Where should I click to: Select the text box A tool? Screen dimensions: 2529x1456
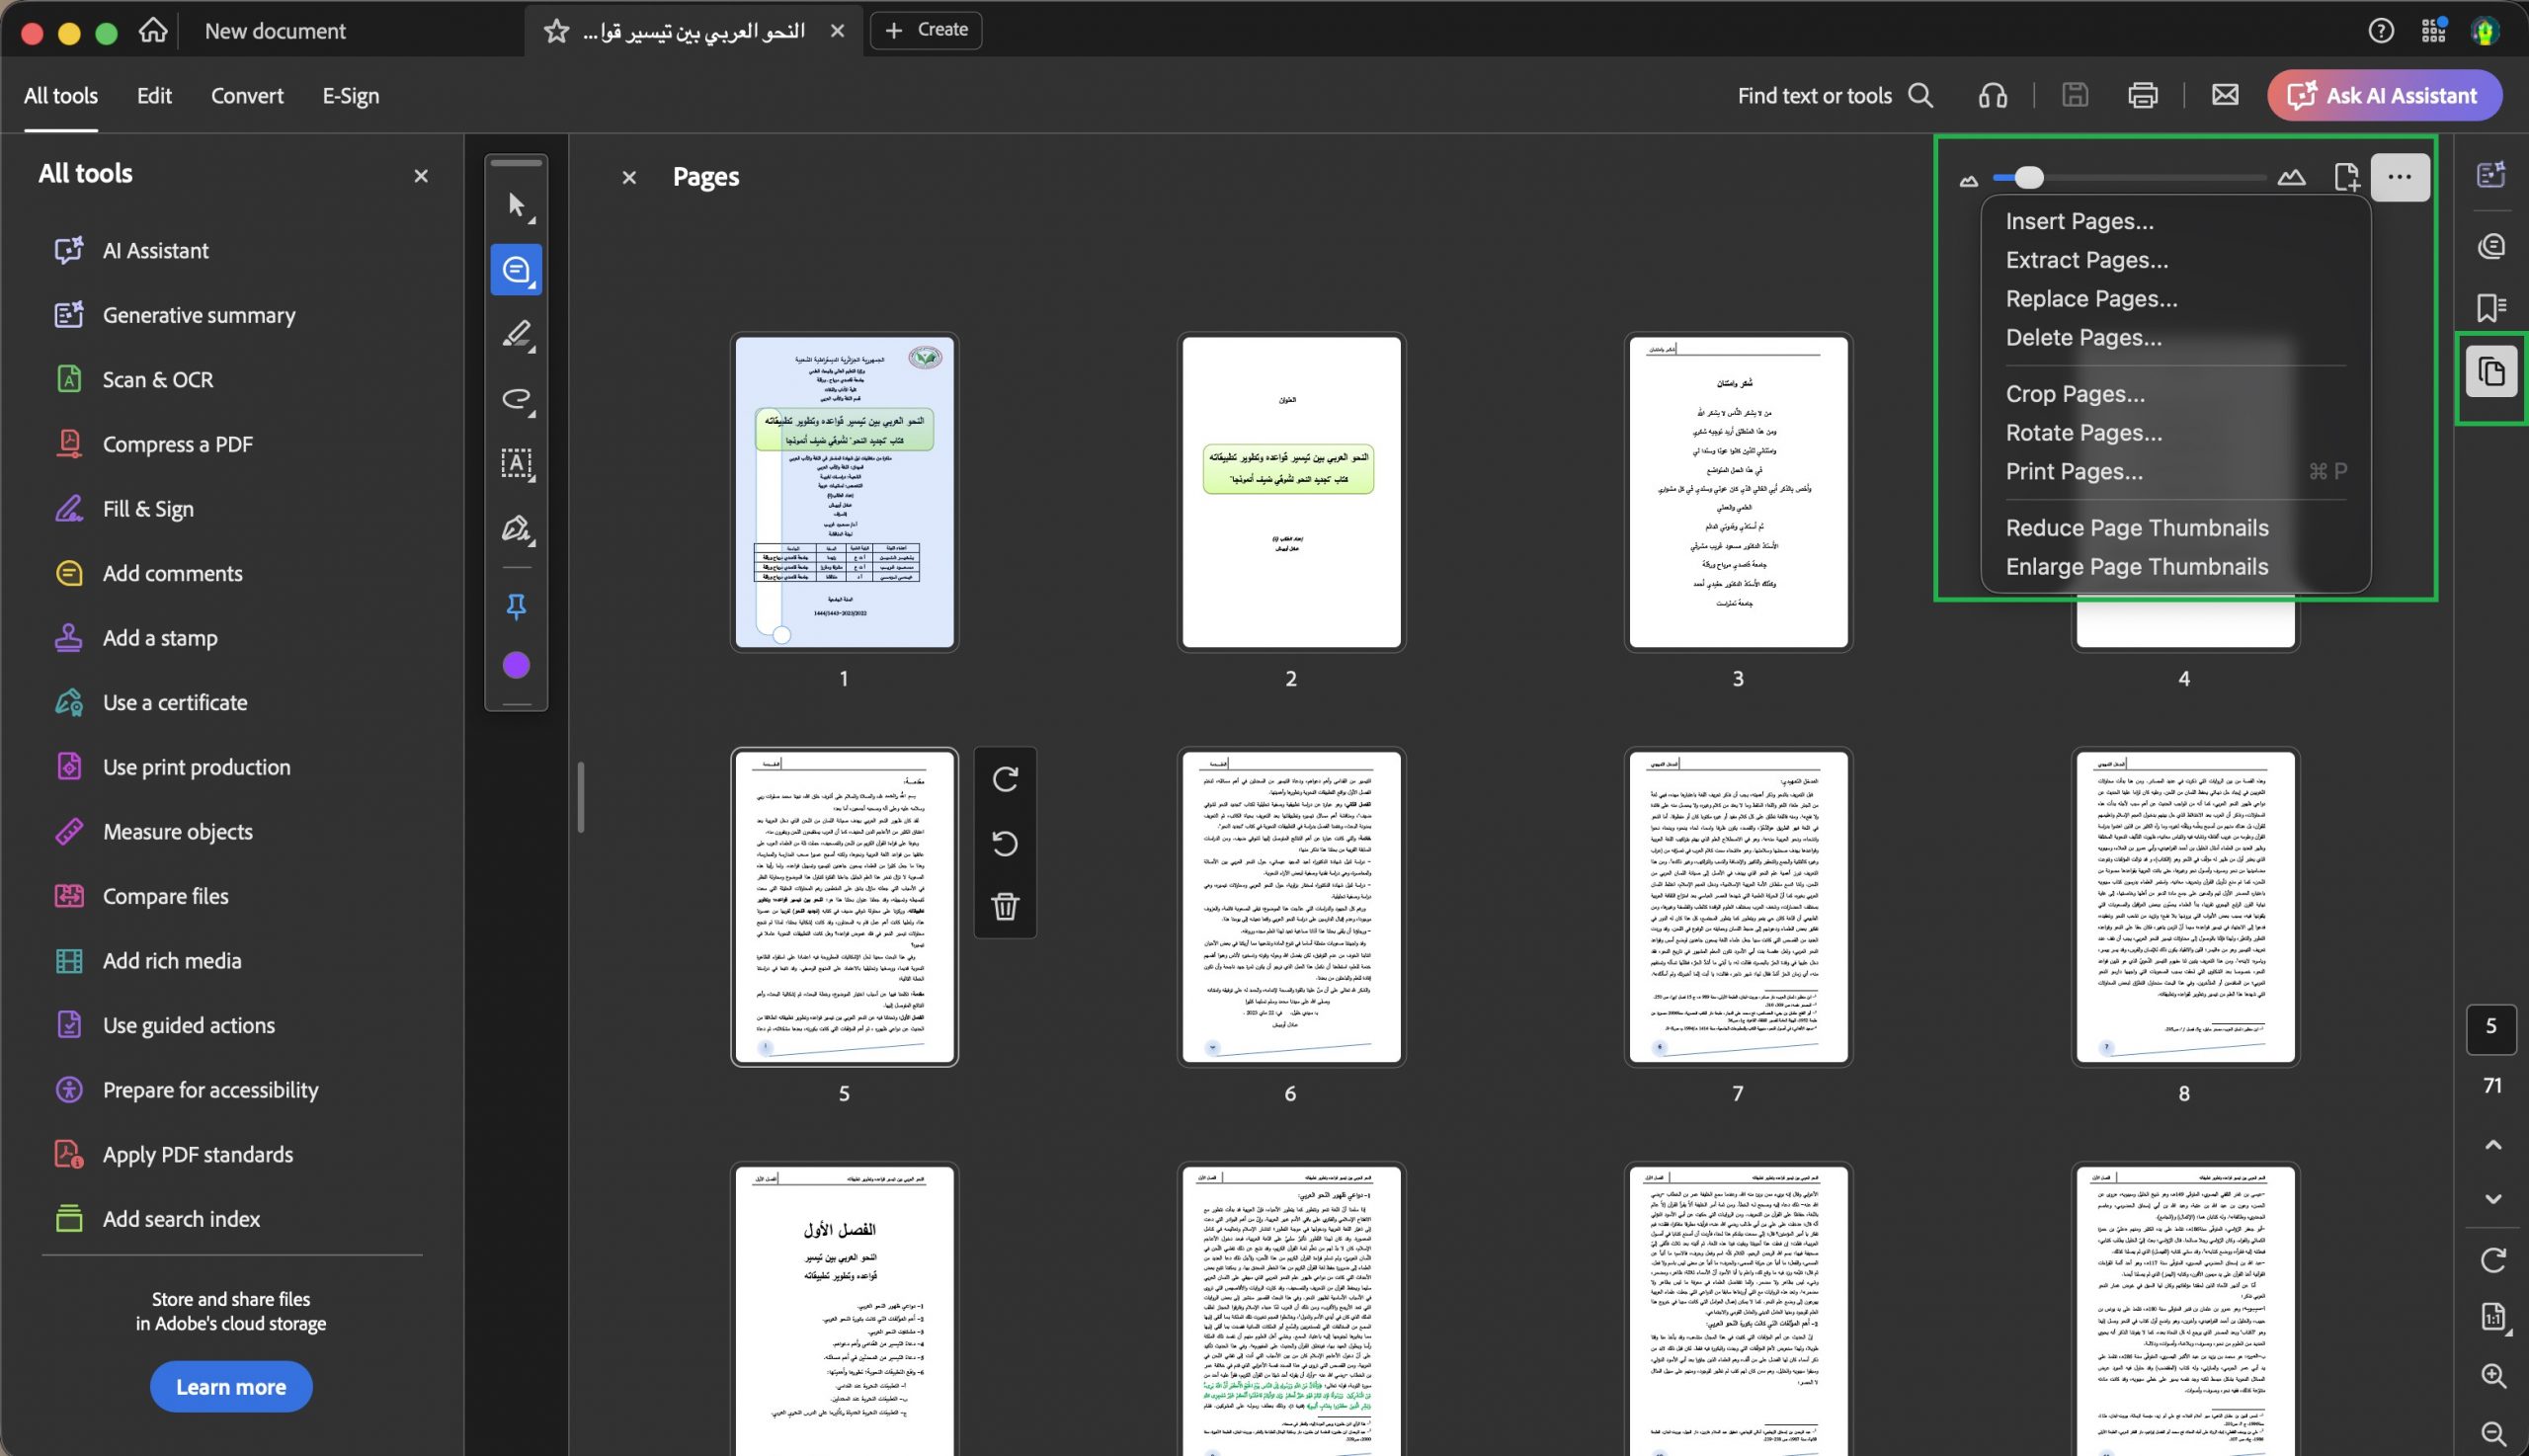click(516, 463)
